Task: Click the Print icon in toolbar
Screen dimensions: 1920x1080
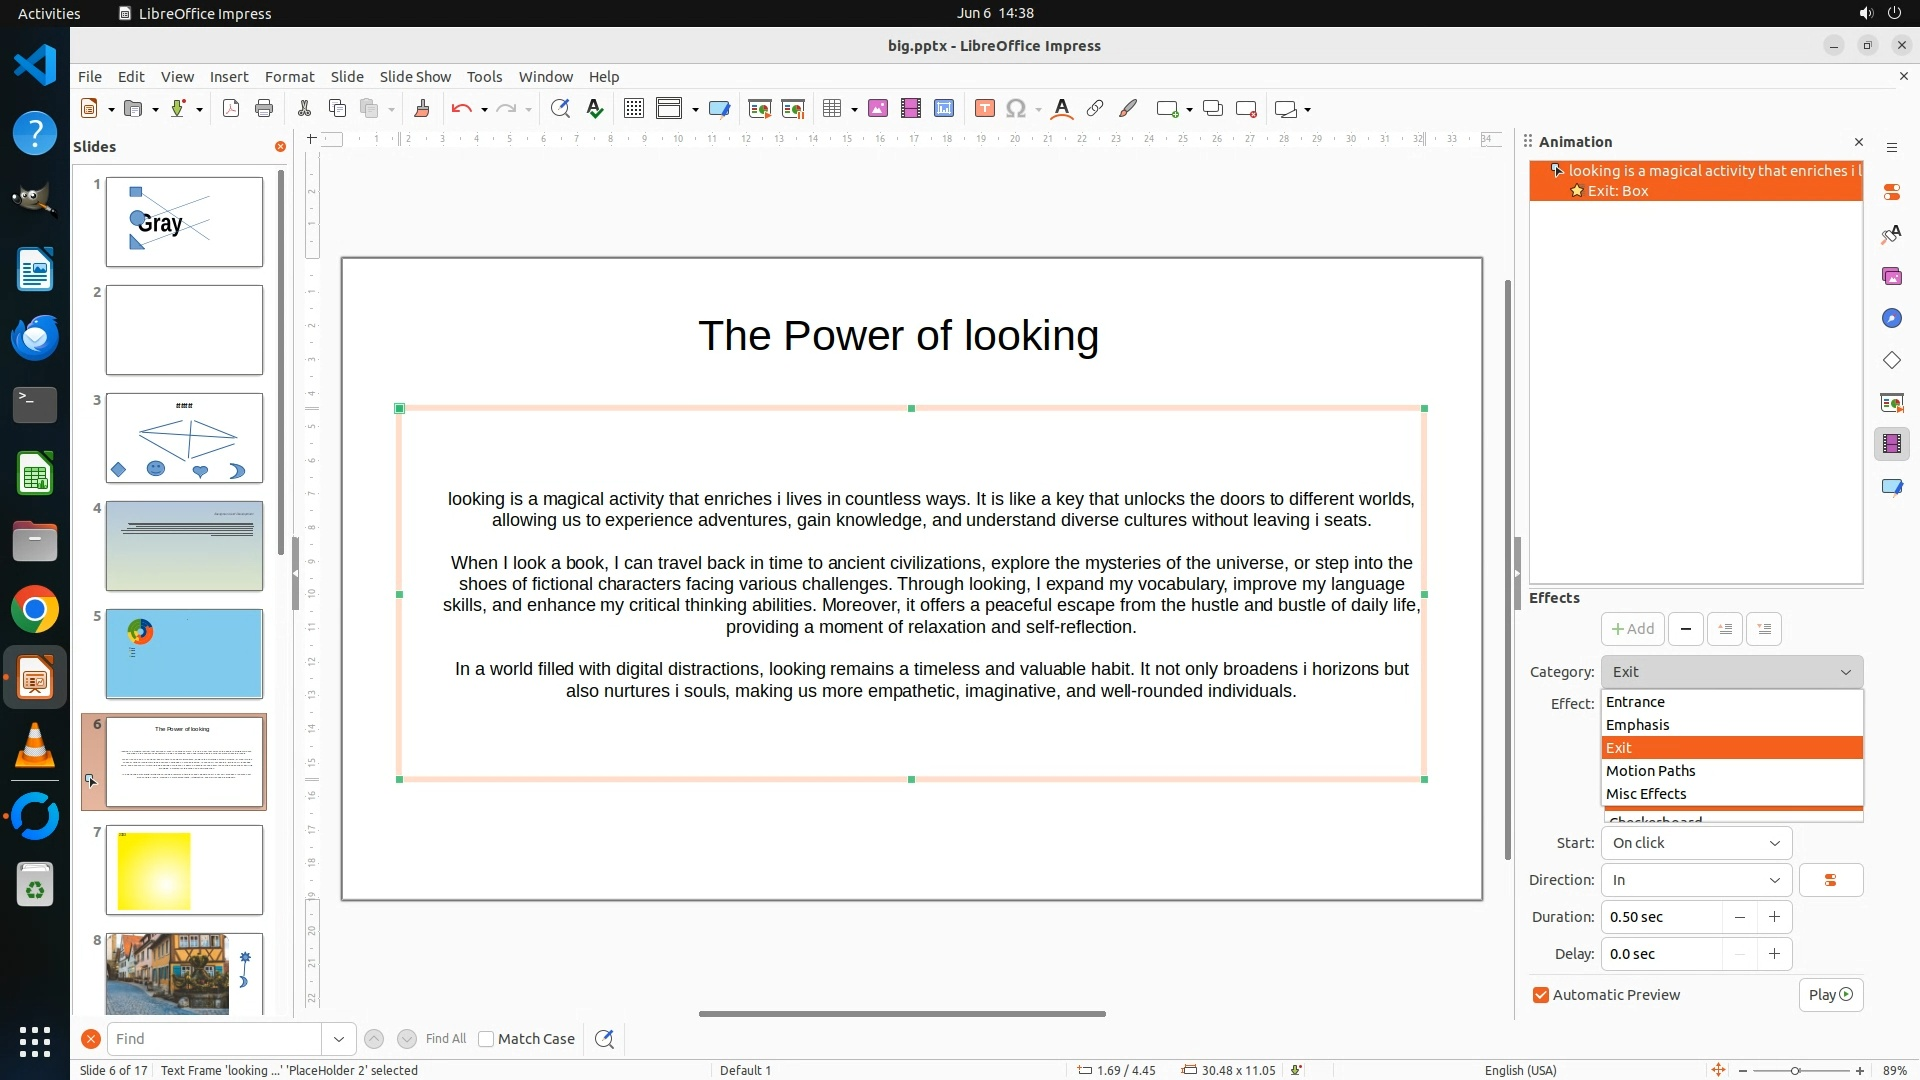Action: pyautogui.click(x=264, y=109)
